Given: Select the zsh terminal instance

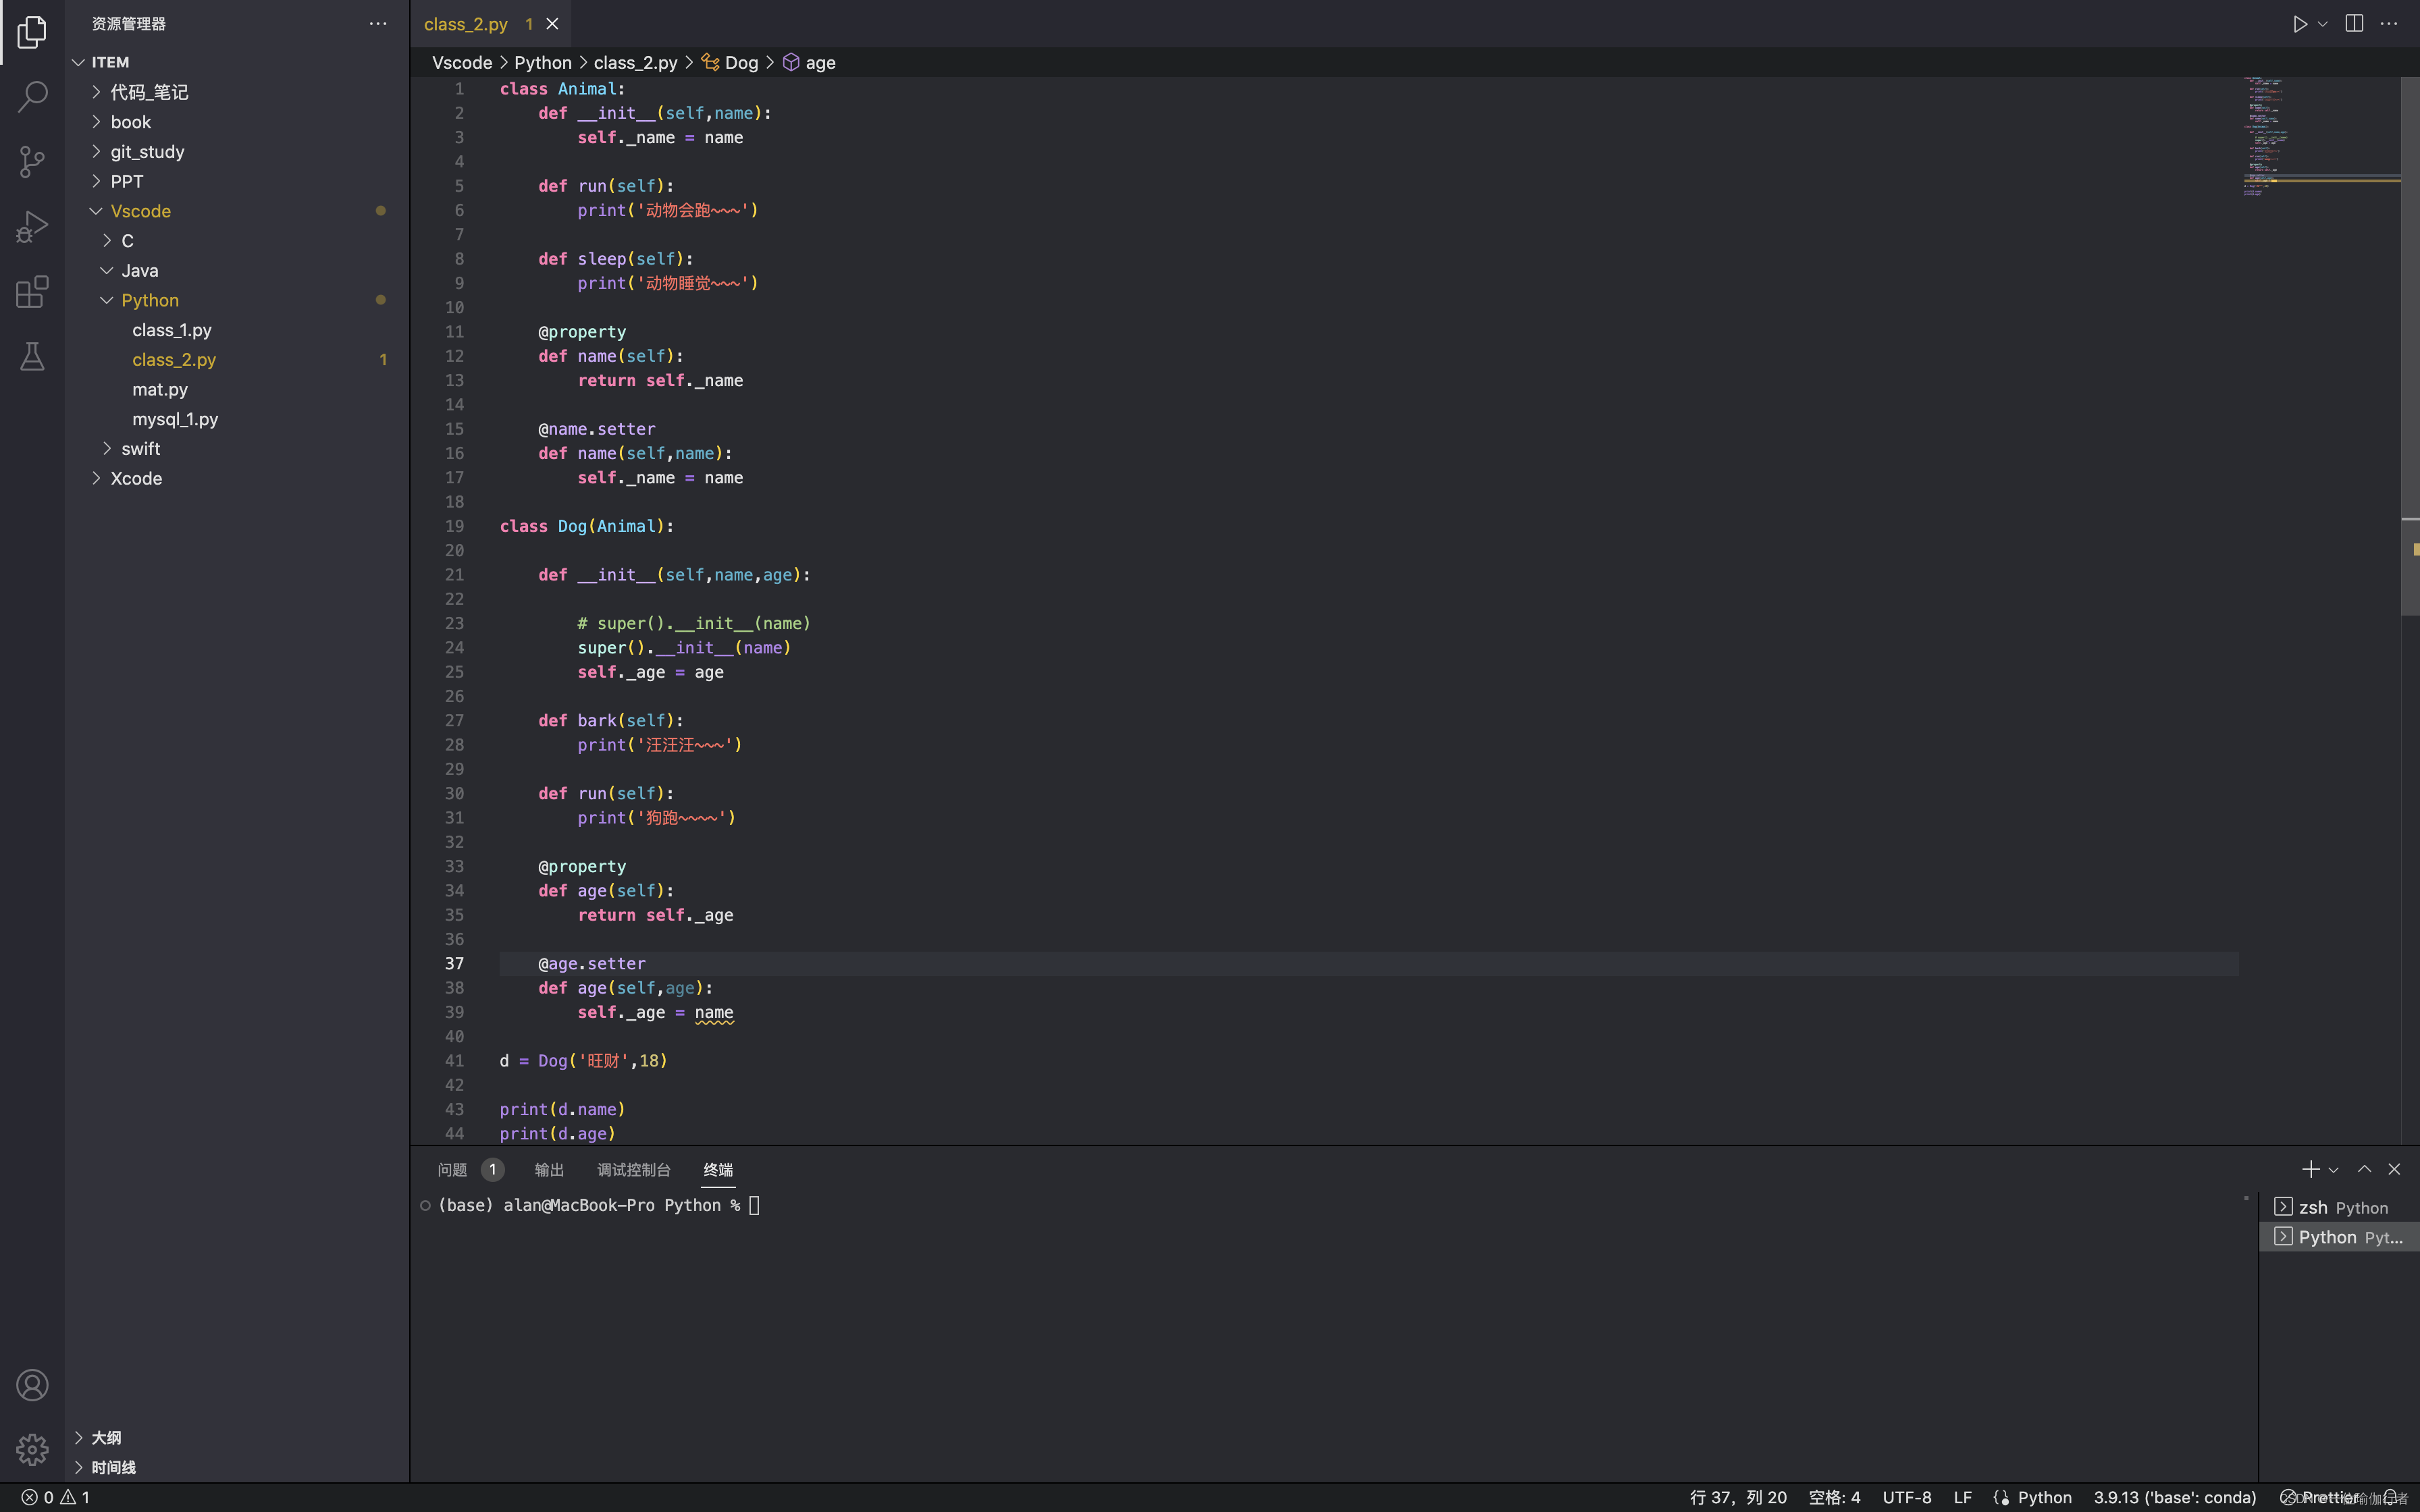Looking at the screenshot, I should (x=2339, y=1207).
